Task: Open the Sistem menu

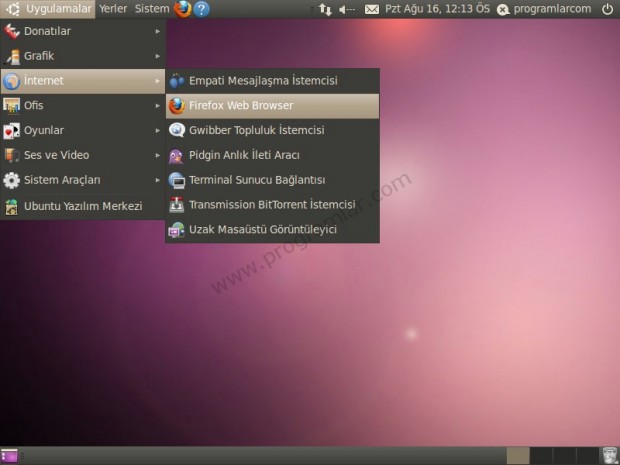Action: [x=152, y=9]
